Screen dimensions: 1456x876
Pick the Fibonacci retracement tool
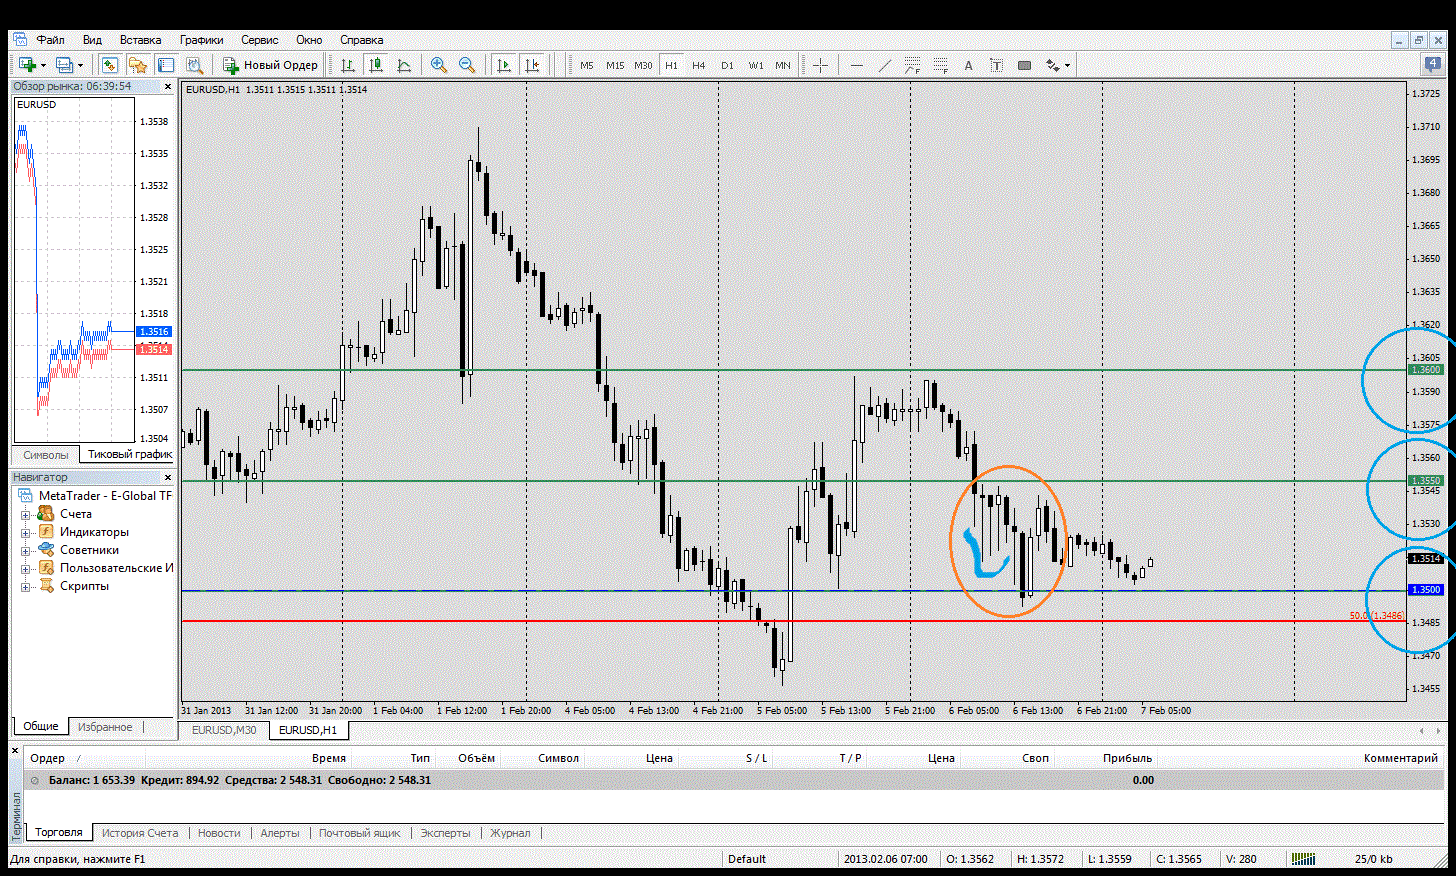940,65
